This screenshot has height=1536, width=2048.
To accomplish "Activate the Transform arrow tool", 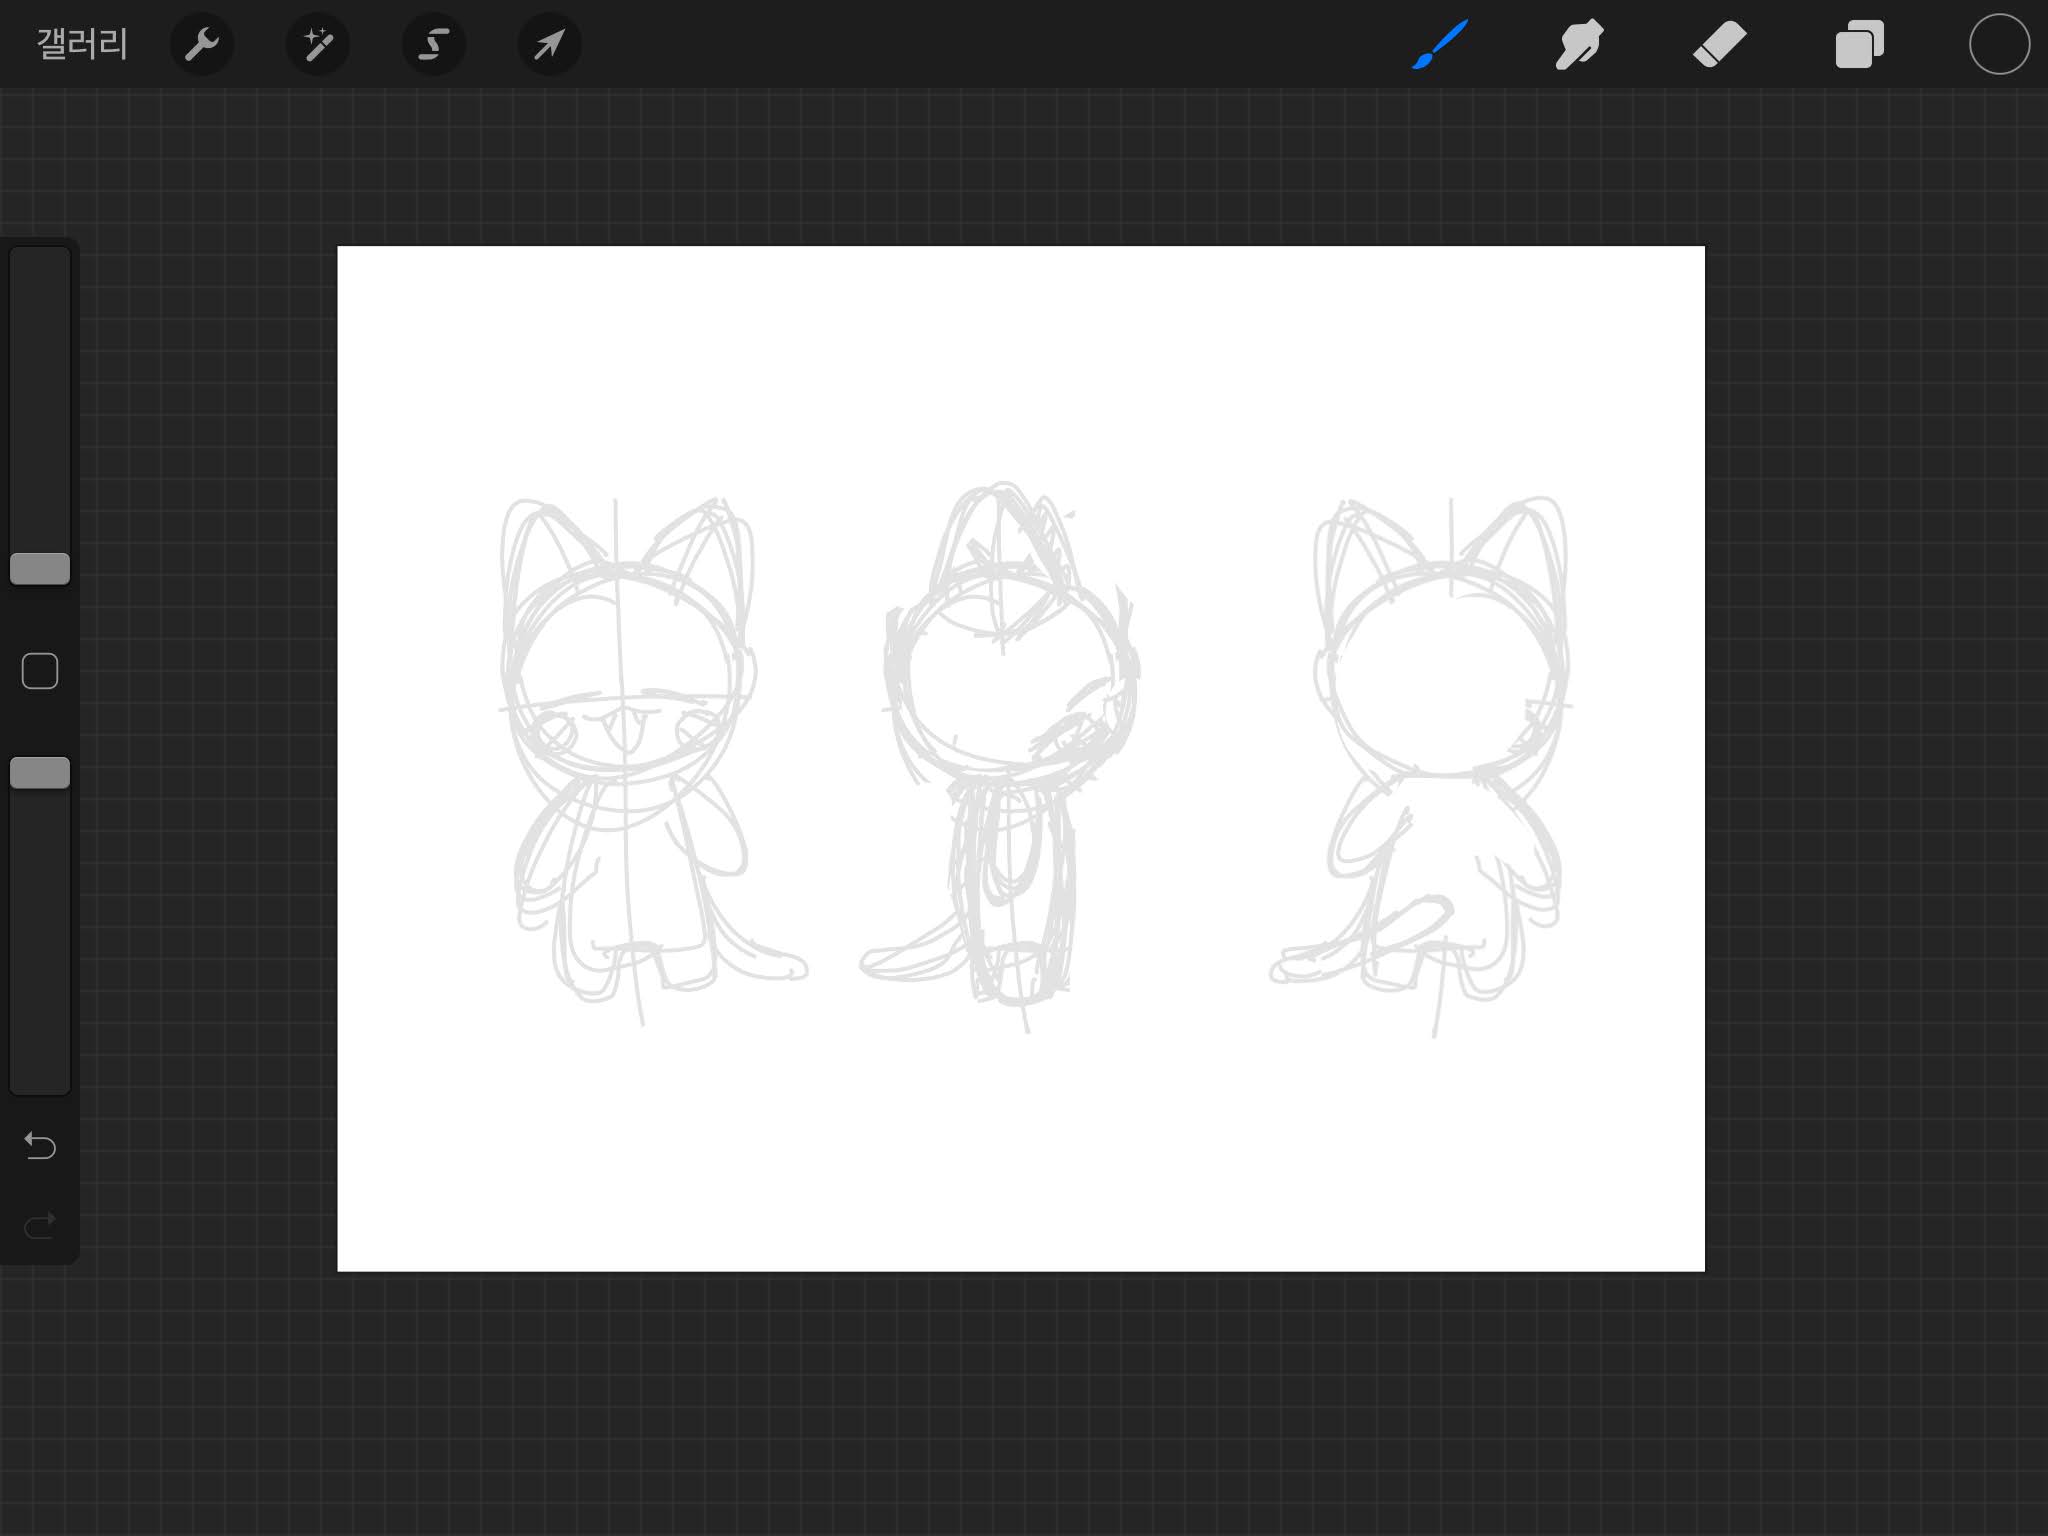I will [549, 45].
